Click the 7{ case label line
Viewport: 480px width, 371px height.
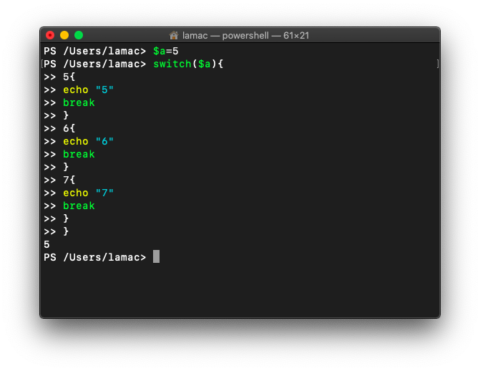pyautogui.click(x=69, y=180)
